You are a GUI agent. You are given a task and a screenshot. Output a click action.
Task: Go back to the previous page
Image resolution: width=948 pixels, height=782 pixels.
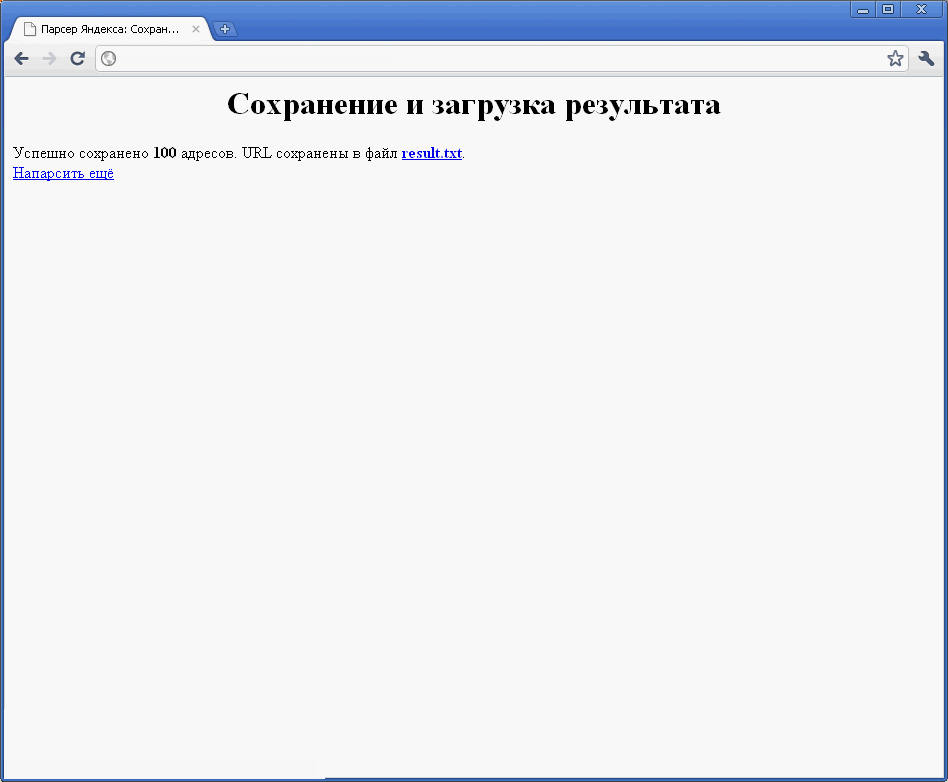[21, 59]
